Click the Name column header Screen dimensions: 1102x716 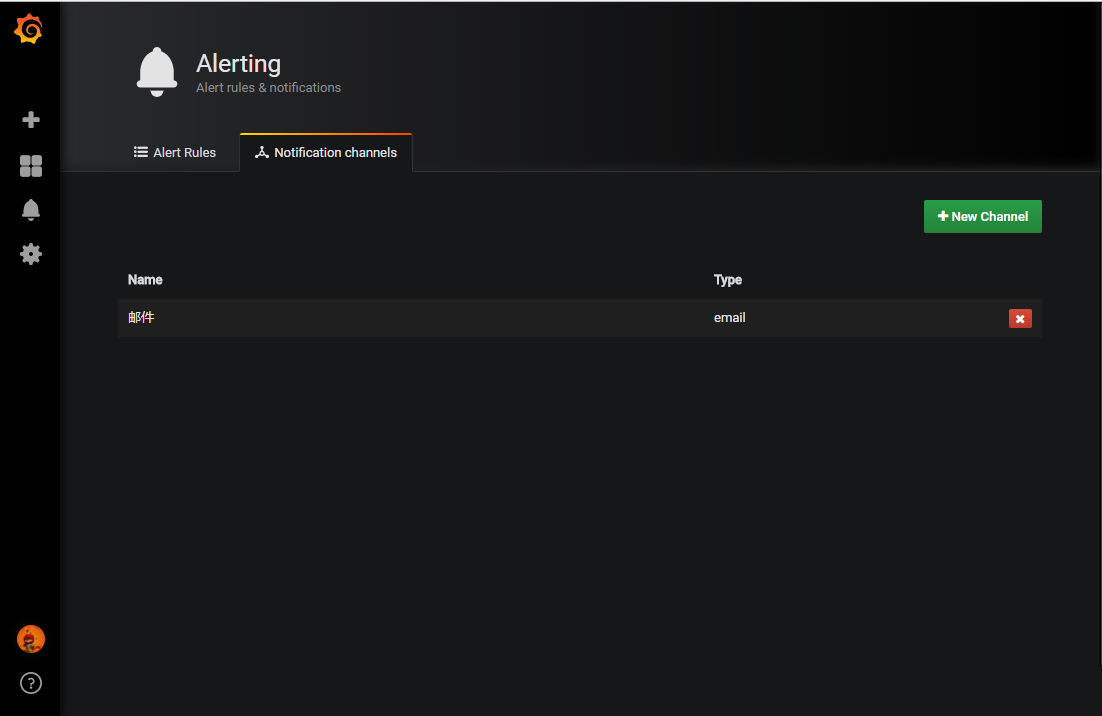(x=145, y=280)
